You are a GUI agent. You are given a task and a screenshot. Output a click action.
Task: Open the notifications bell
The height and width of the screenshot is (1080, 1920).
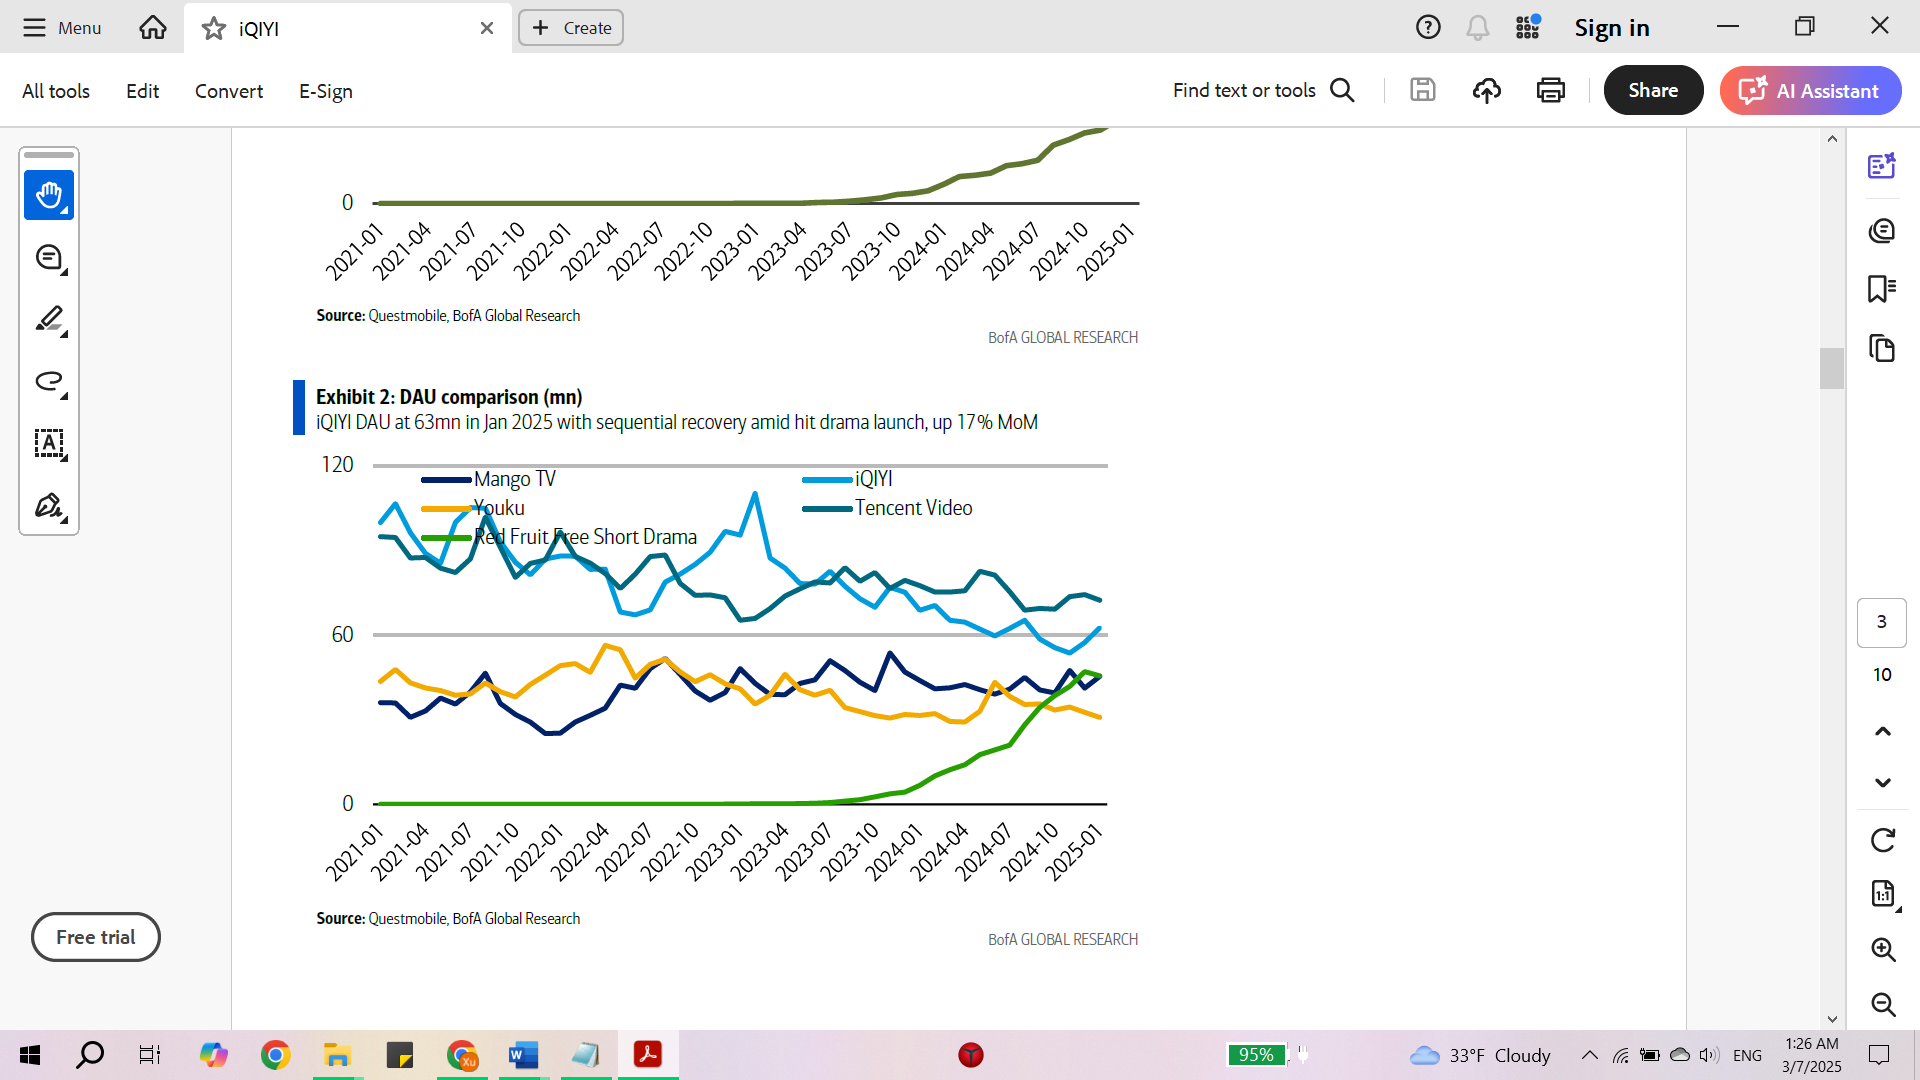pos(1477,27)
